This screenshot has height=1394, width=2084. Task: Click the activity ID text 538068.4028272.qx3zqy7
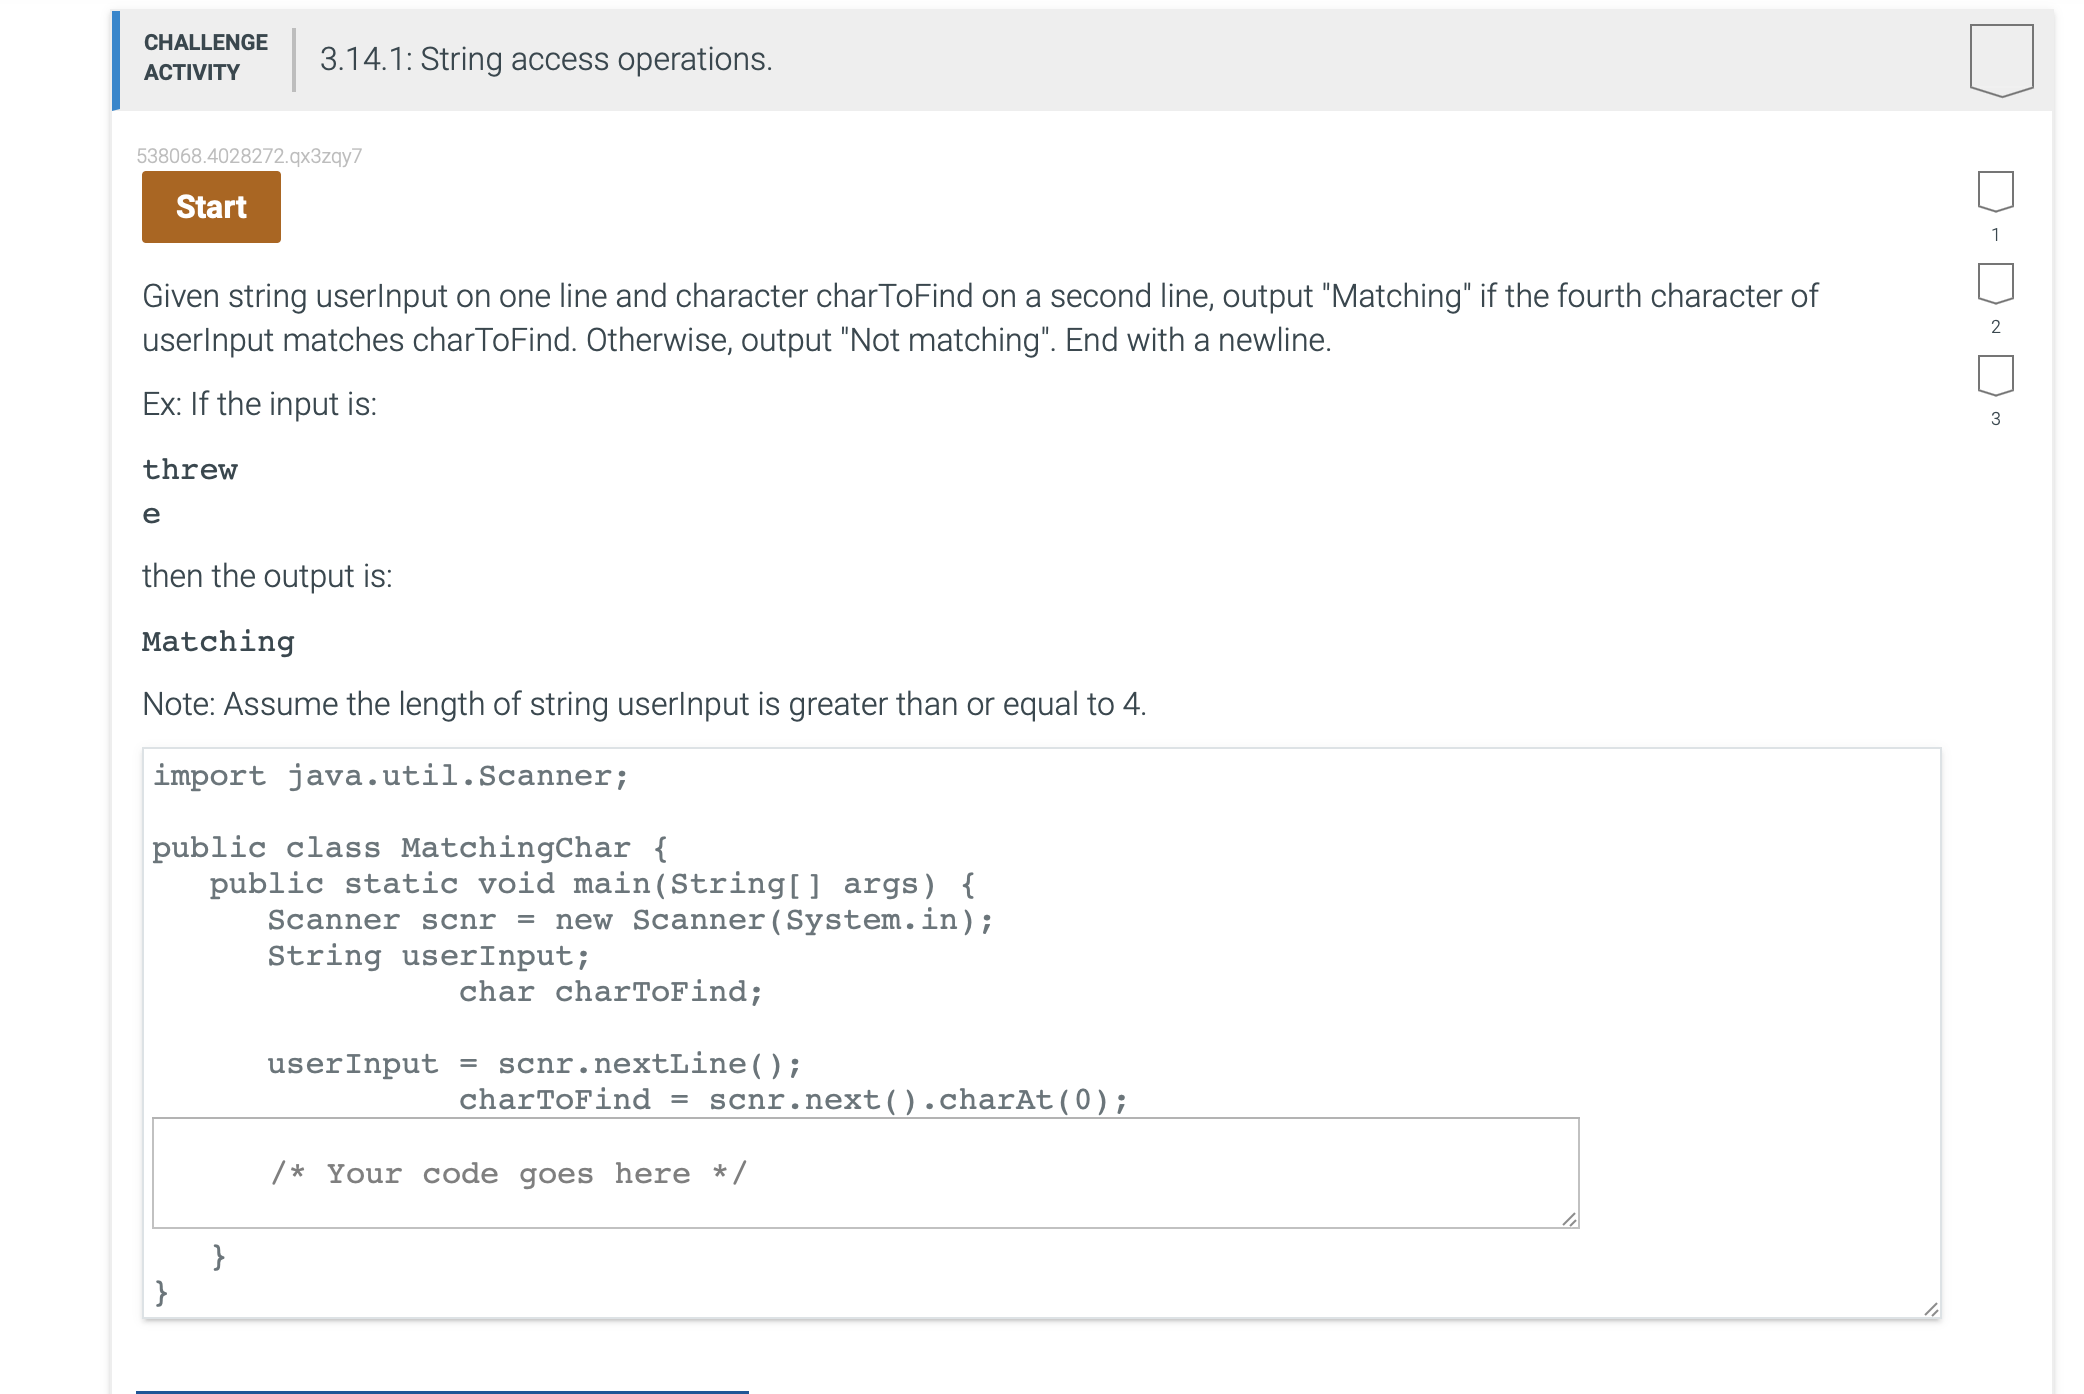249,156
